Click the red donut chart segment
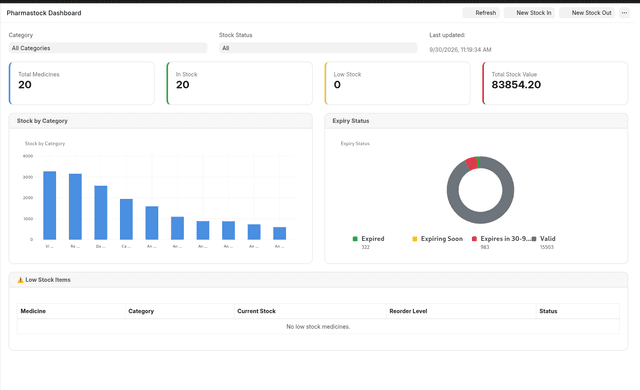 click(471, 163)
